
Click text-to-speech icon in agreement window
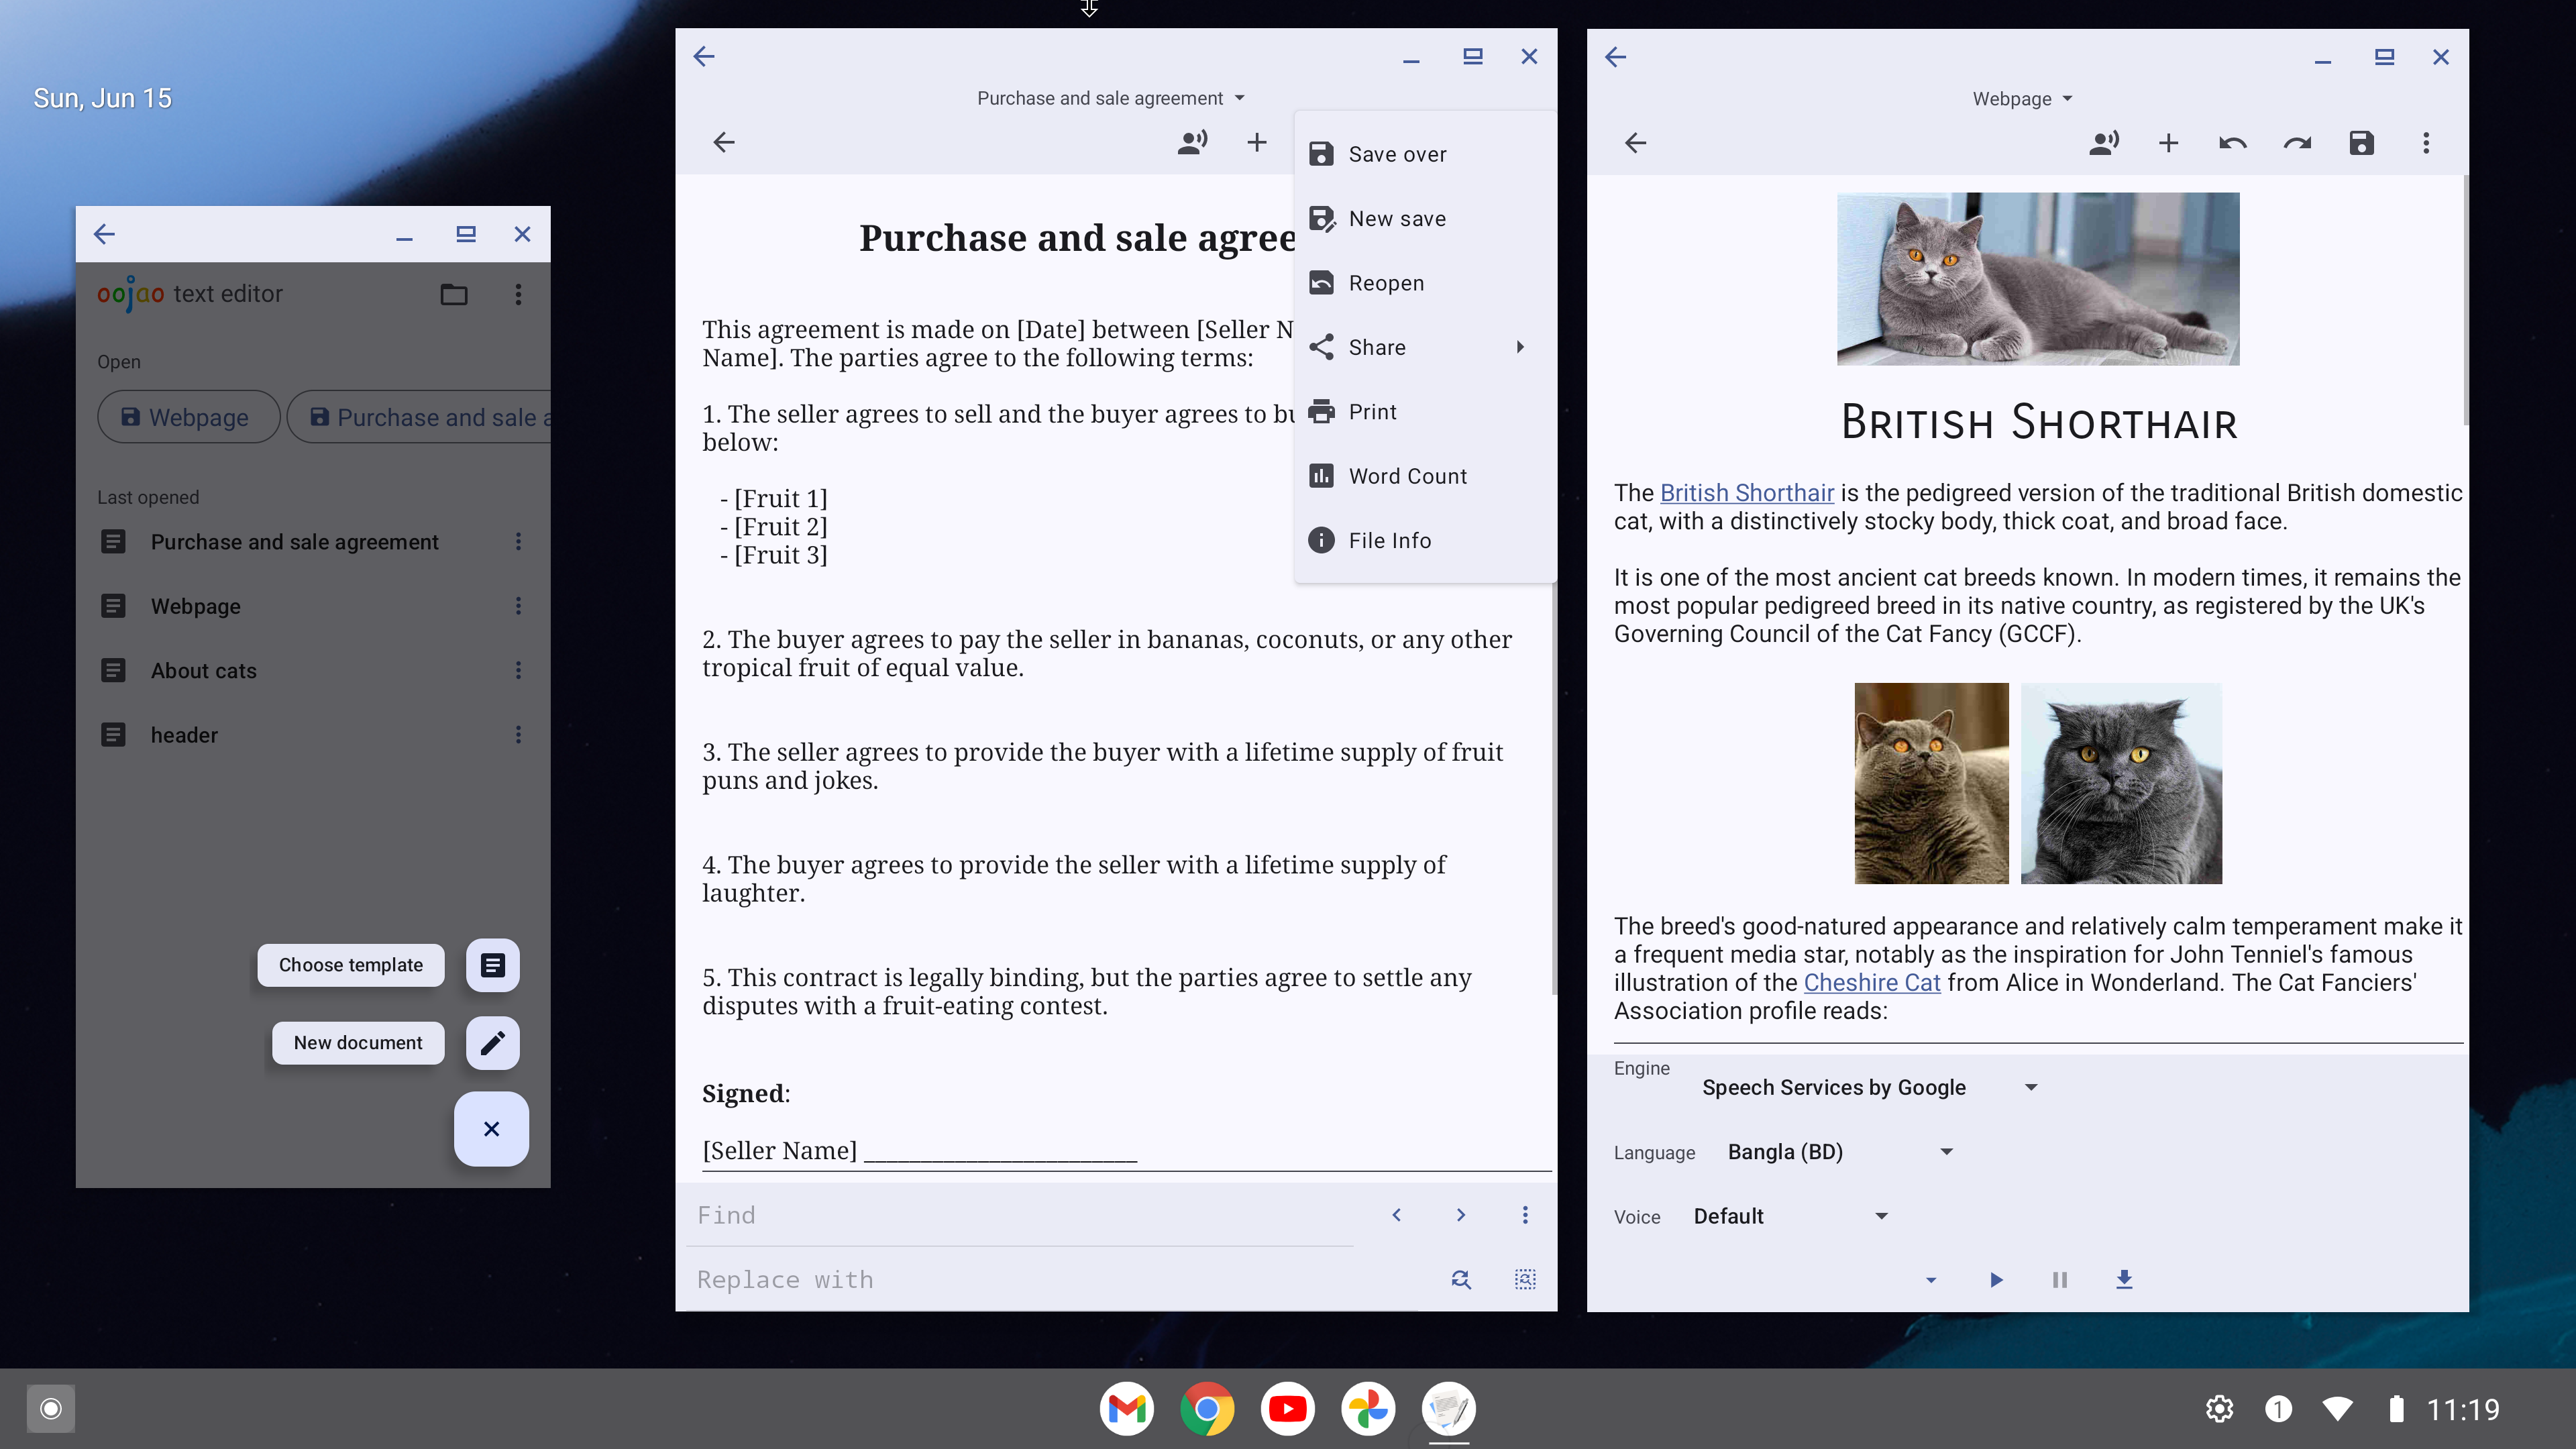tap(1192, 142)
